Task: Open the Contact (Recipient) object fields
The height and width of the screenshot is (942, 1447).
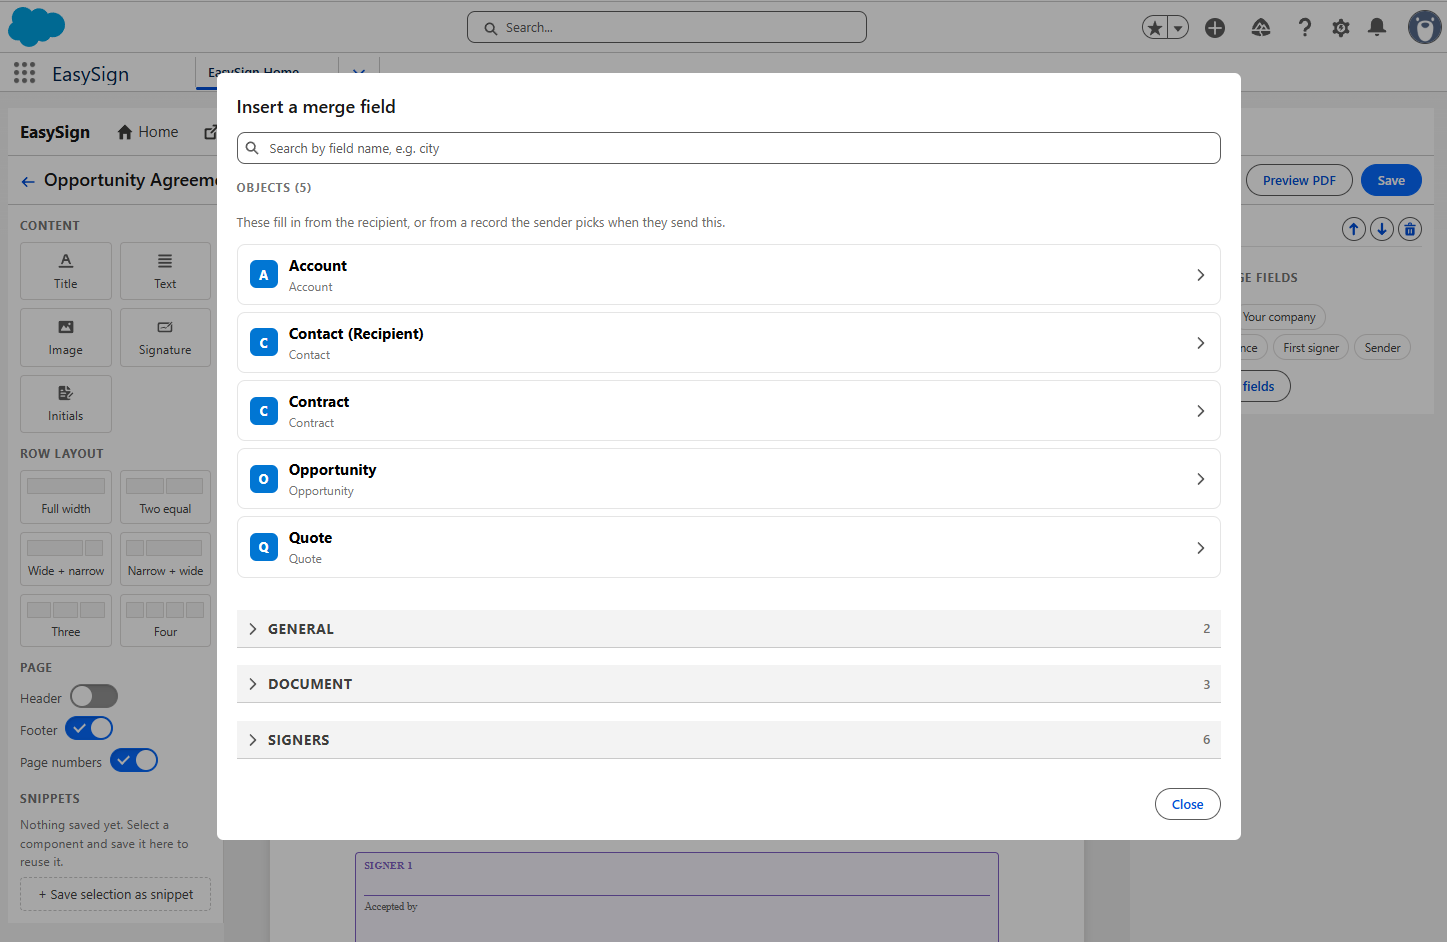Action: coord(728,343)
